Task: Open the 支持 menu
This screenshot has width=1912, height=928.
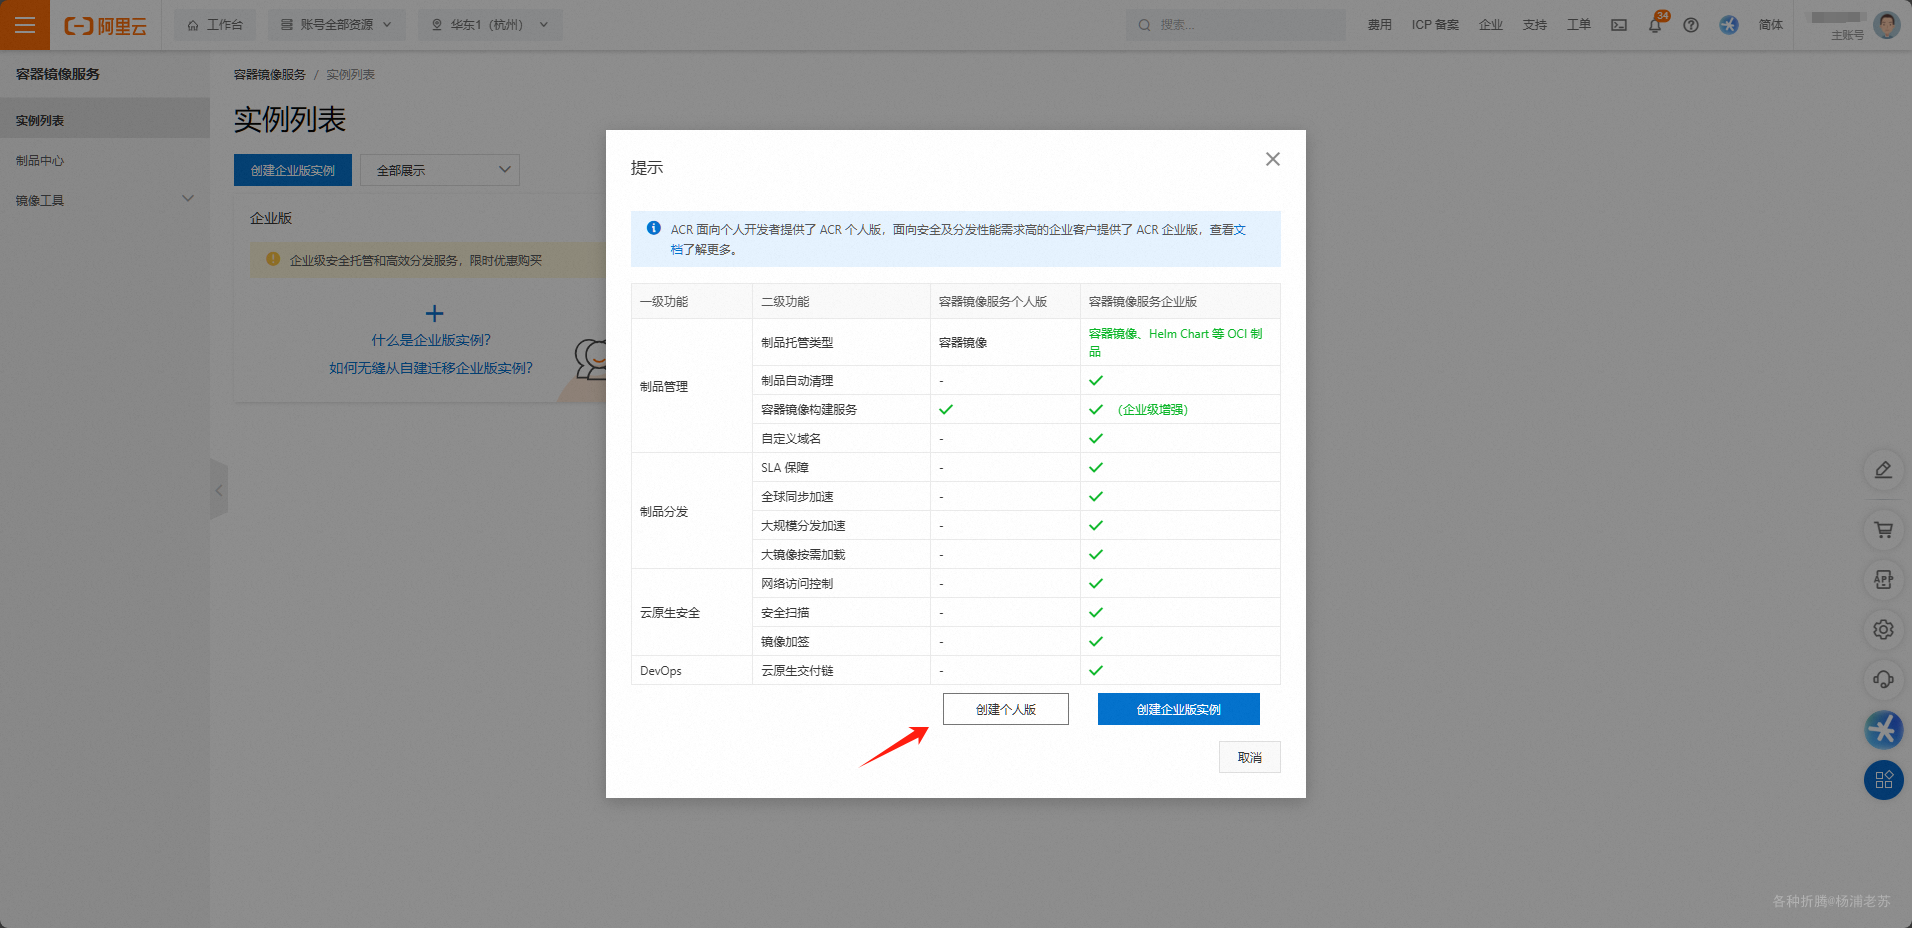Action: point(1535,25)
